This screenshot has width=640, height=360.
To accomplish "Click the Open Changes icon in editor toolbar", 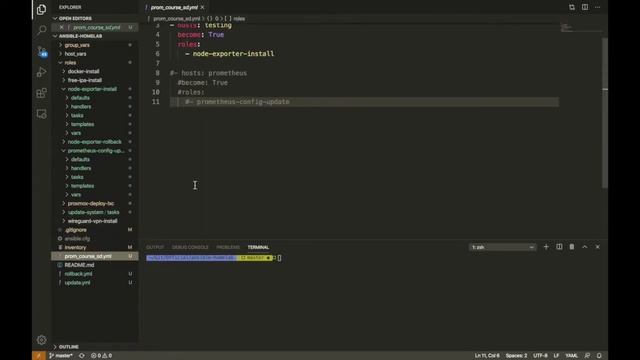I will pos(571,7).
